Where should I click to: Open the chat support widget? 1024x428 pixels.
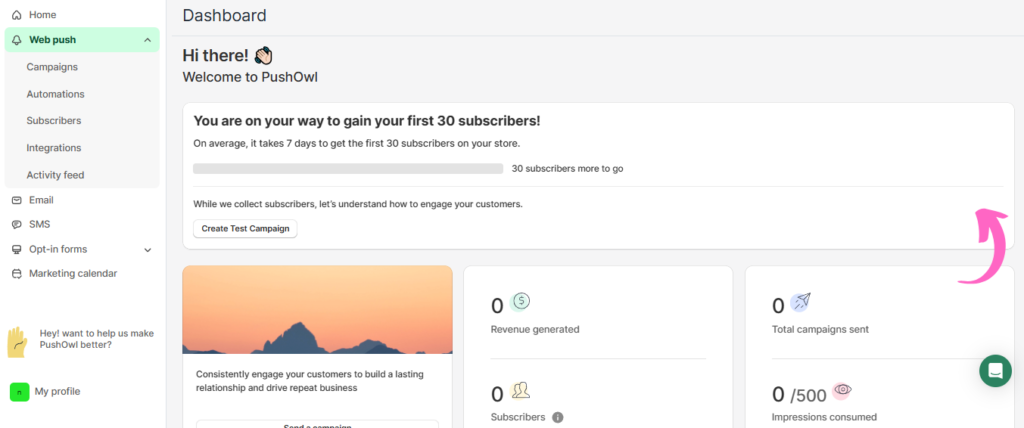(995, 370)
